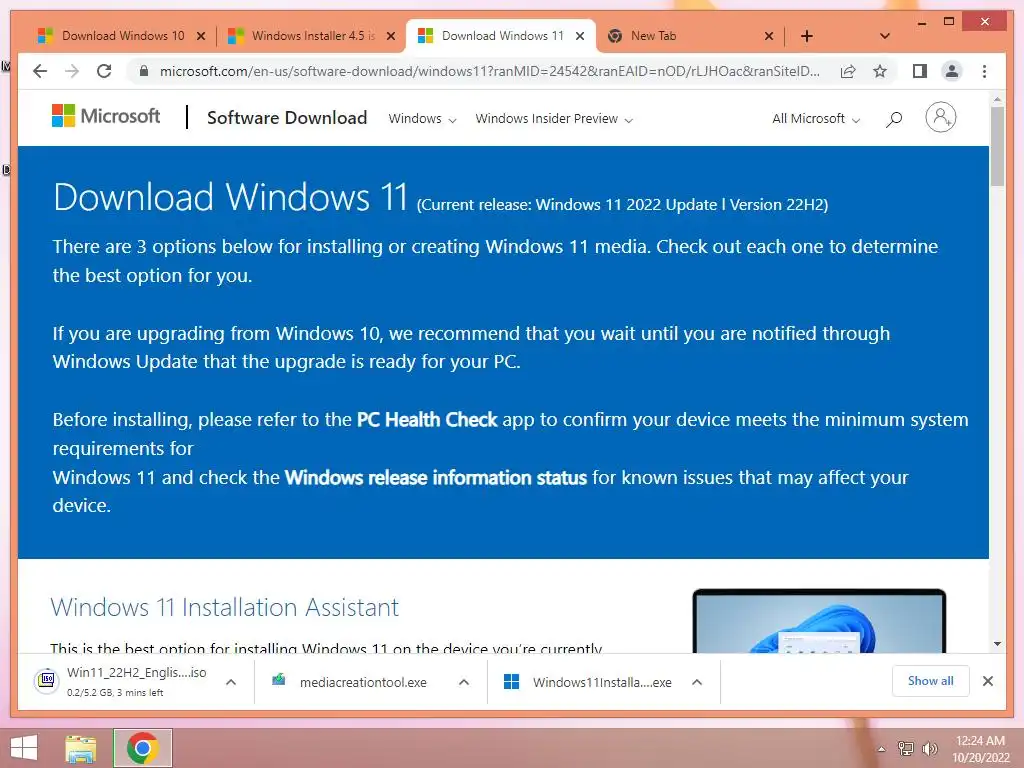Click the Chrome icon in the taskbar
Screen dimensions: 1024x768
(x=142, y=748)
